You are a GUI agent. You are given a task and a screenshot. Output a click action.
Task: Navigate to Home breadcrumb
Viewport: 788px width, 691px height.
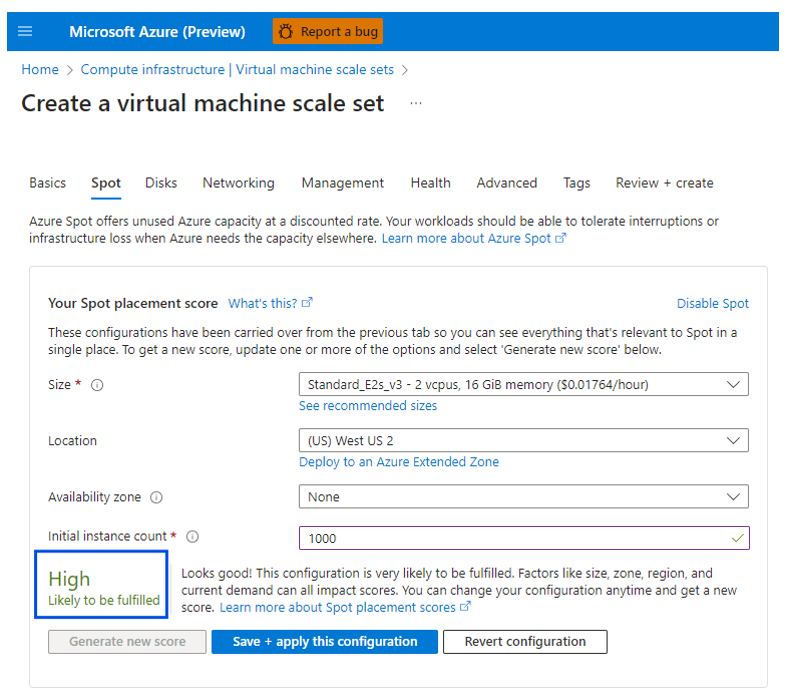[40, 69]
